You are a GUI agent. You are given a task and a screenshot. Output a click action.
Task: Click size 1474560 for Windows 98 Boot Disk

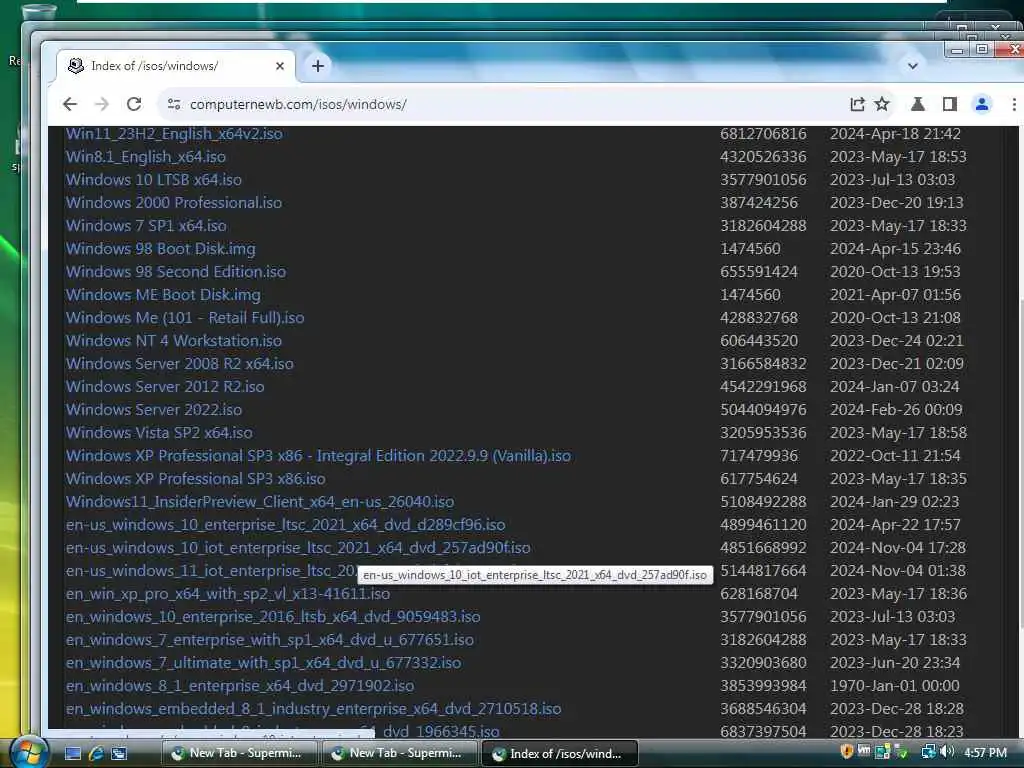pos(750,249)
